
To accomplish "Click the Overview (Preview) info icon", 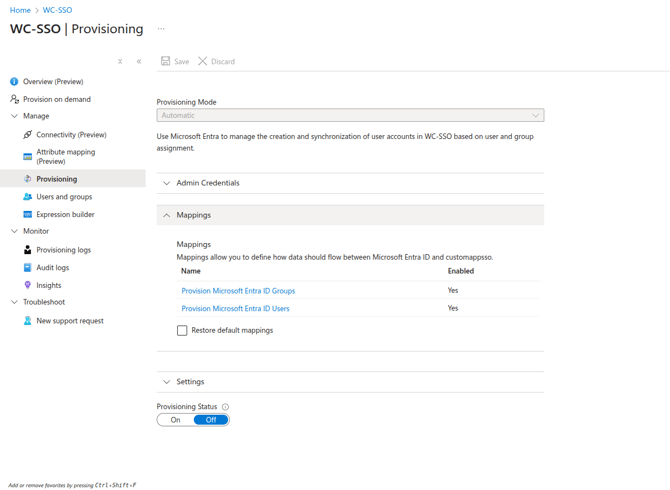I will (14, 82).
